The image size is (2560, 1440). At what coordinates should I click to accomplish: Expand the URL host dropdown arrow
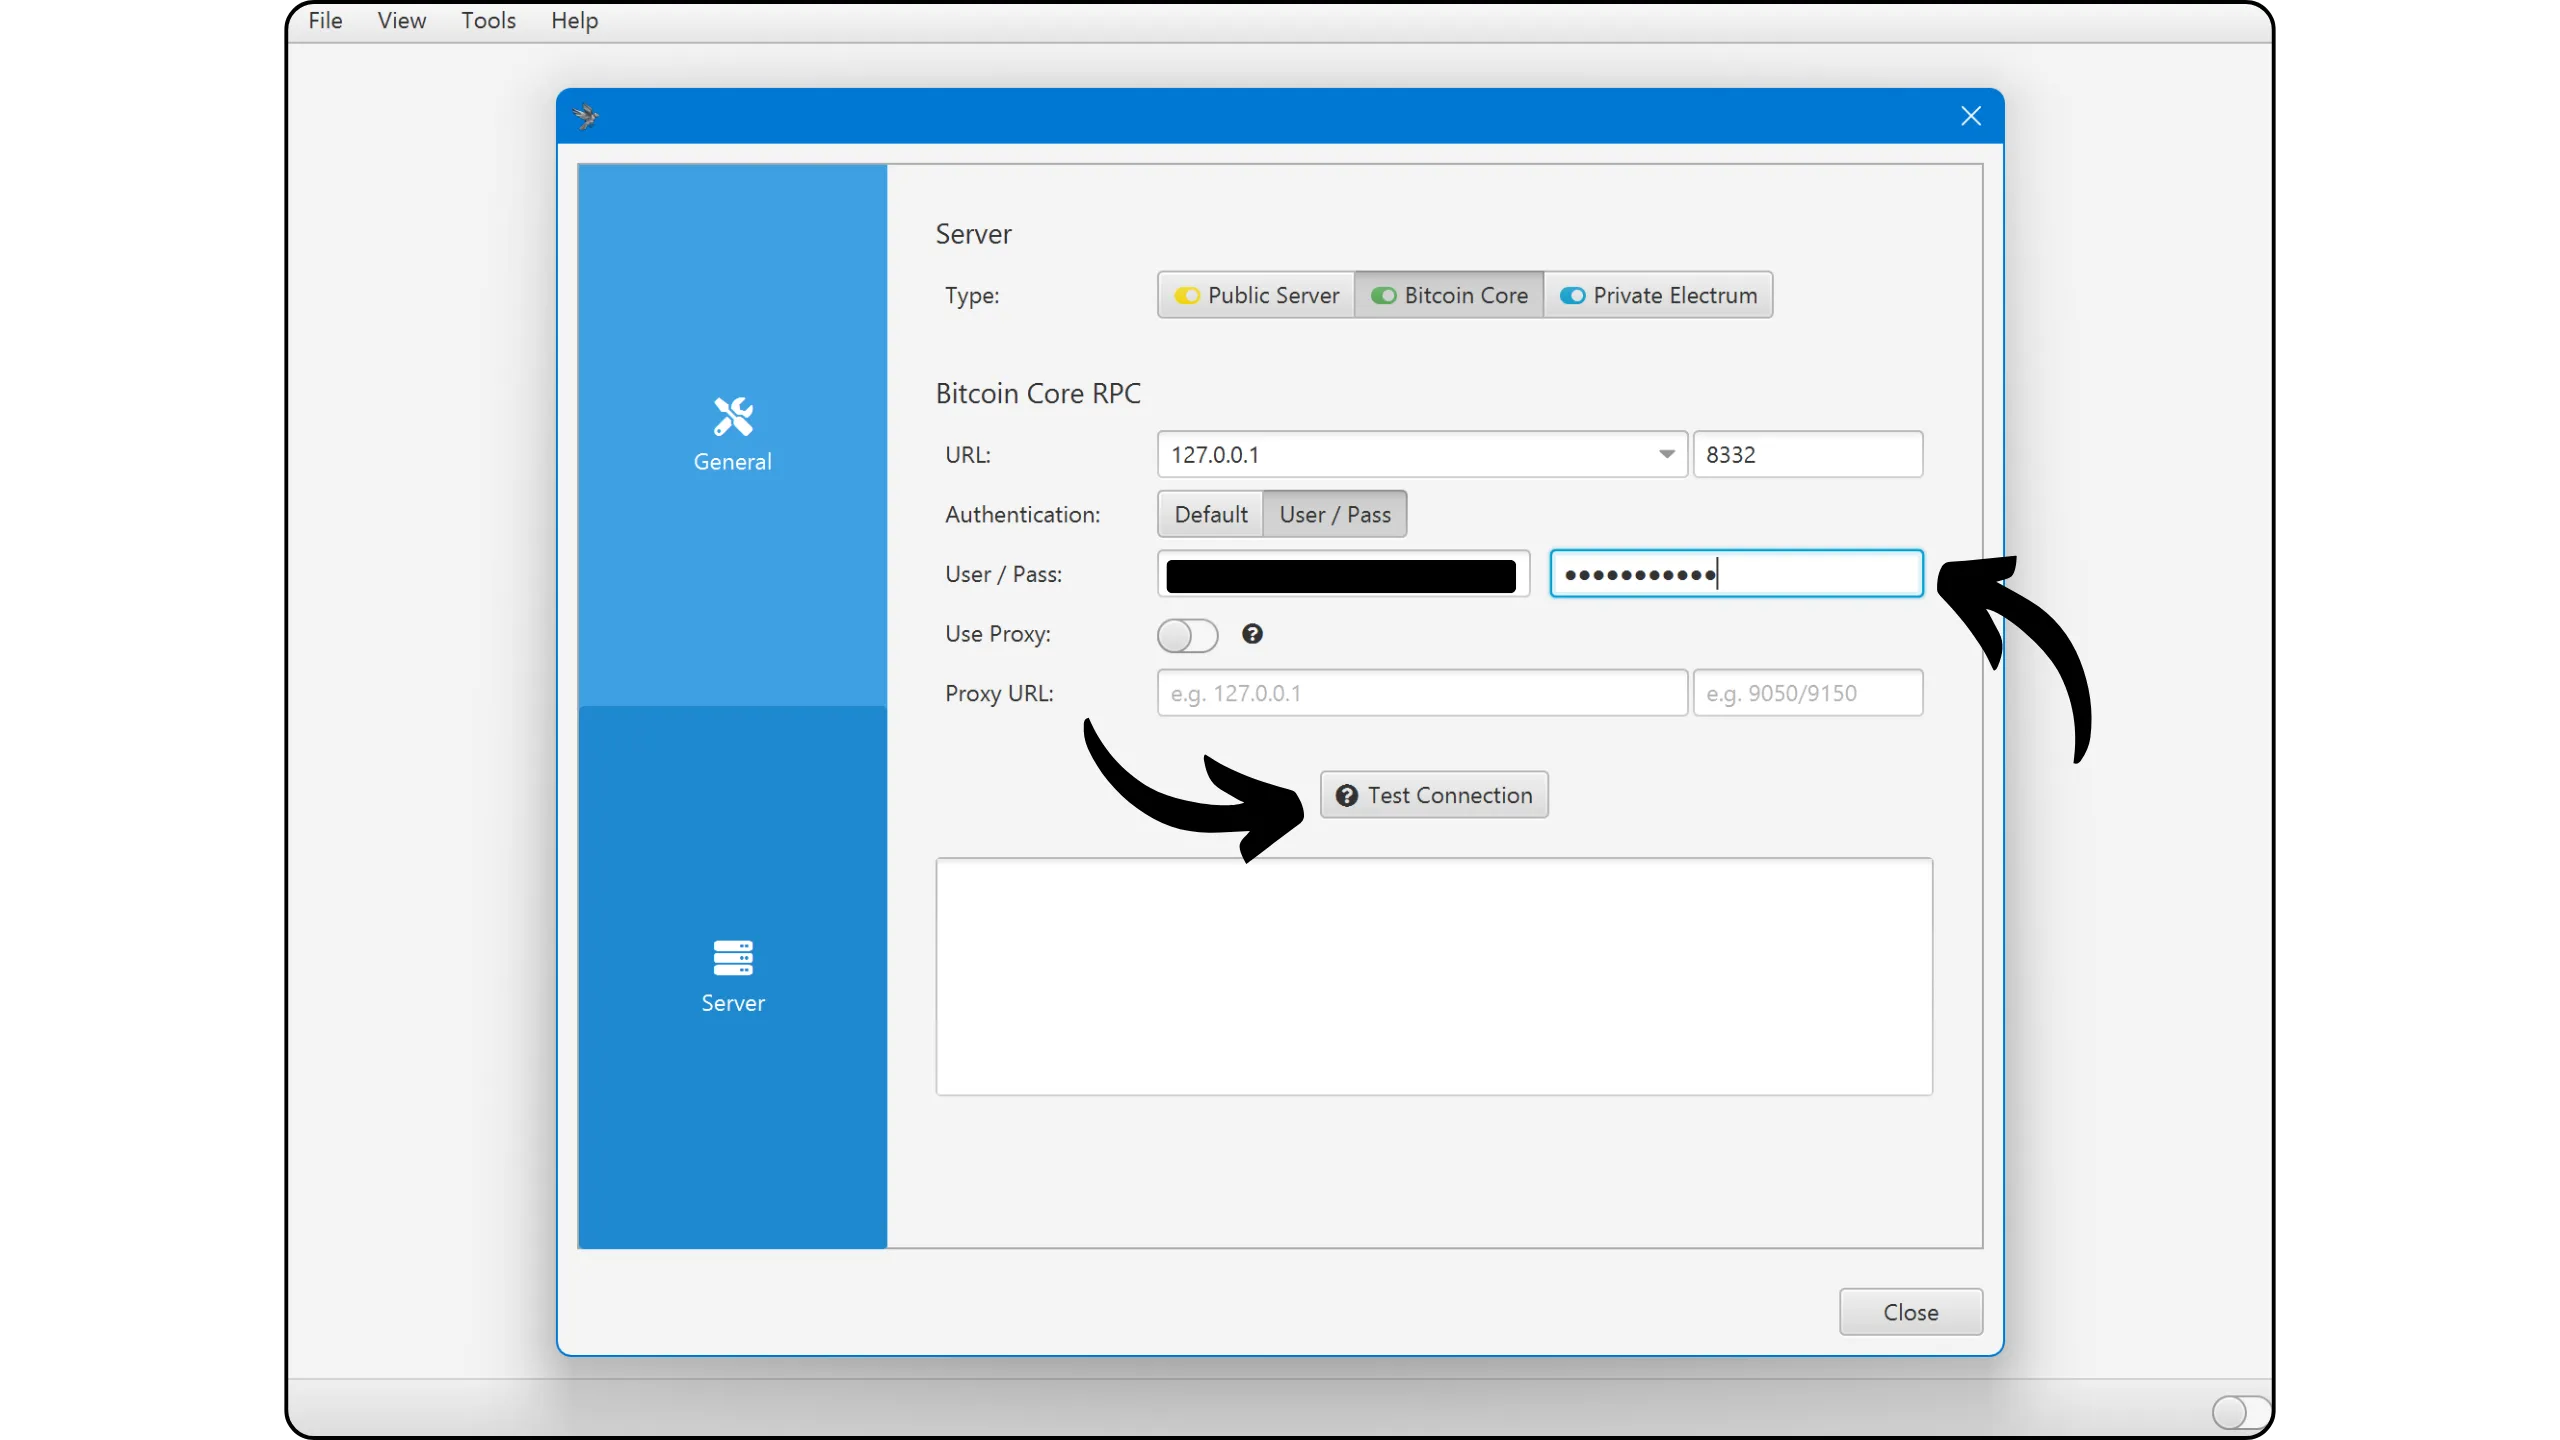click(1666, 455)
